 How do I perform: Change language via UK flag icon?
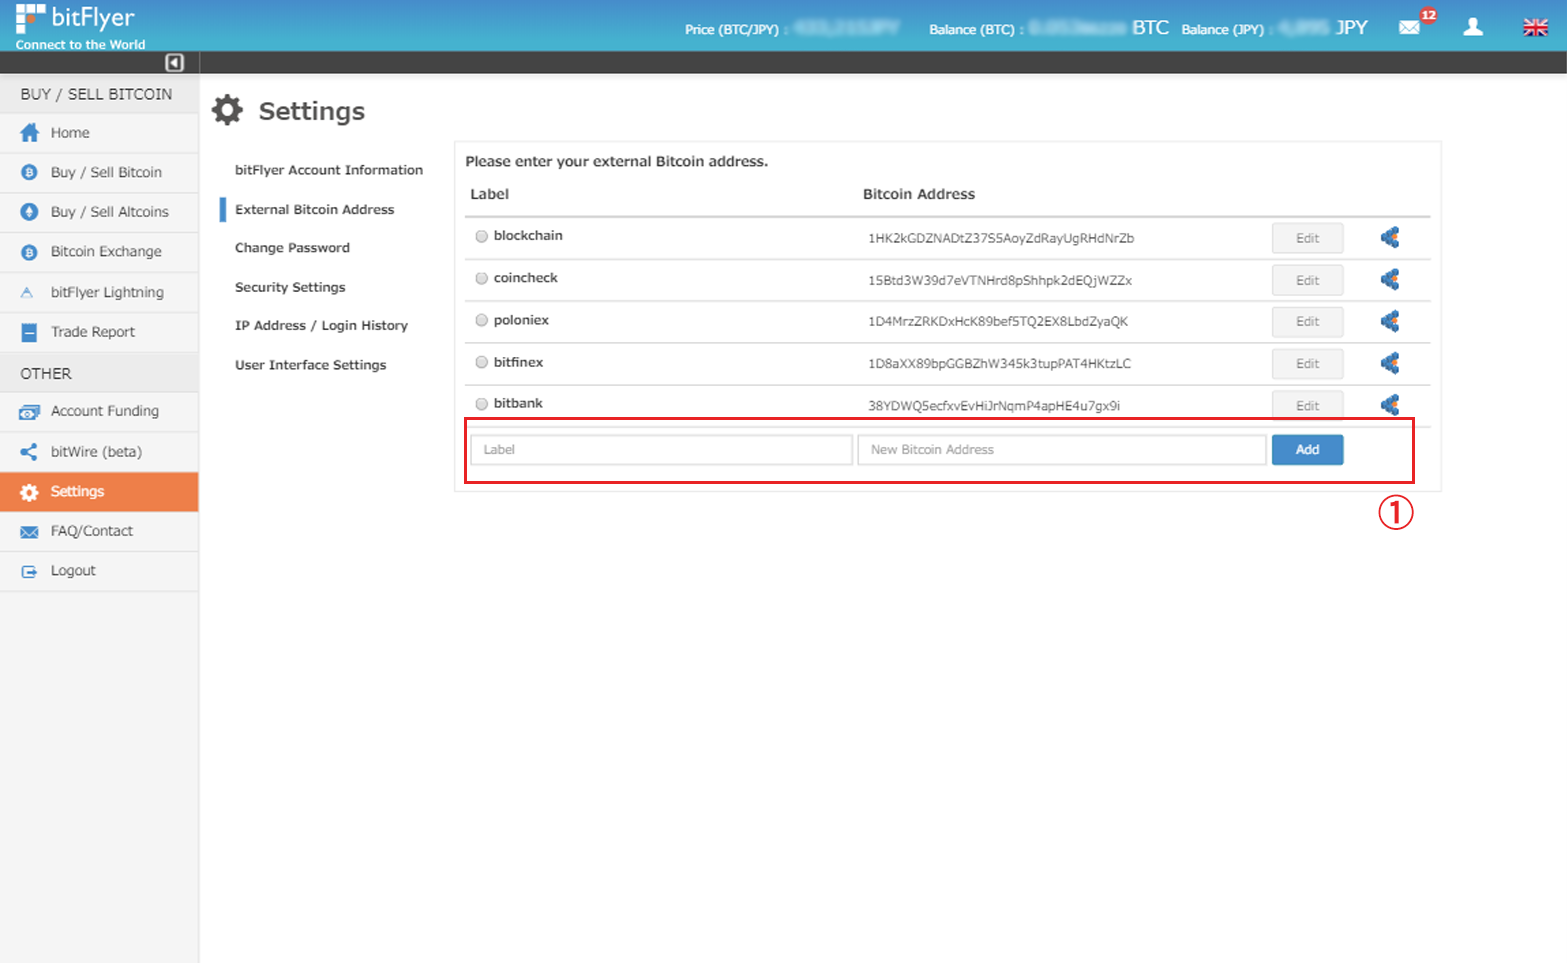click(x=1535, y=27)
